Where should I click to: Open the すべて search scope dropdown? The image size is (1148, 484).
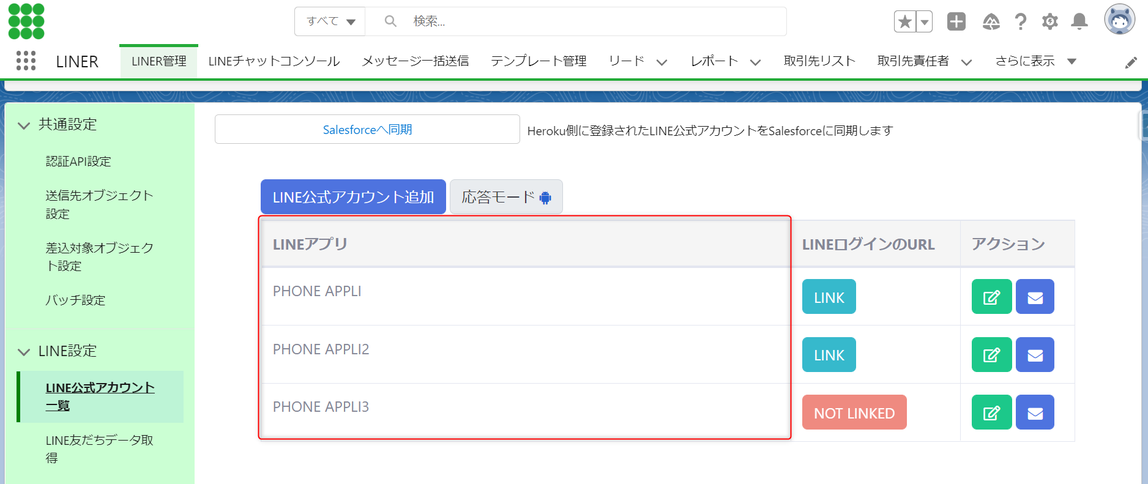330,21
